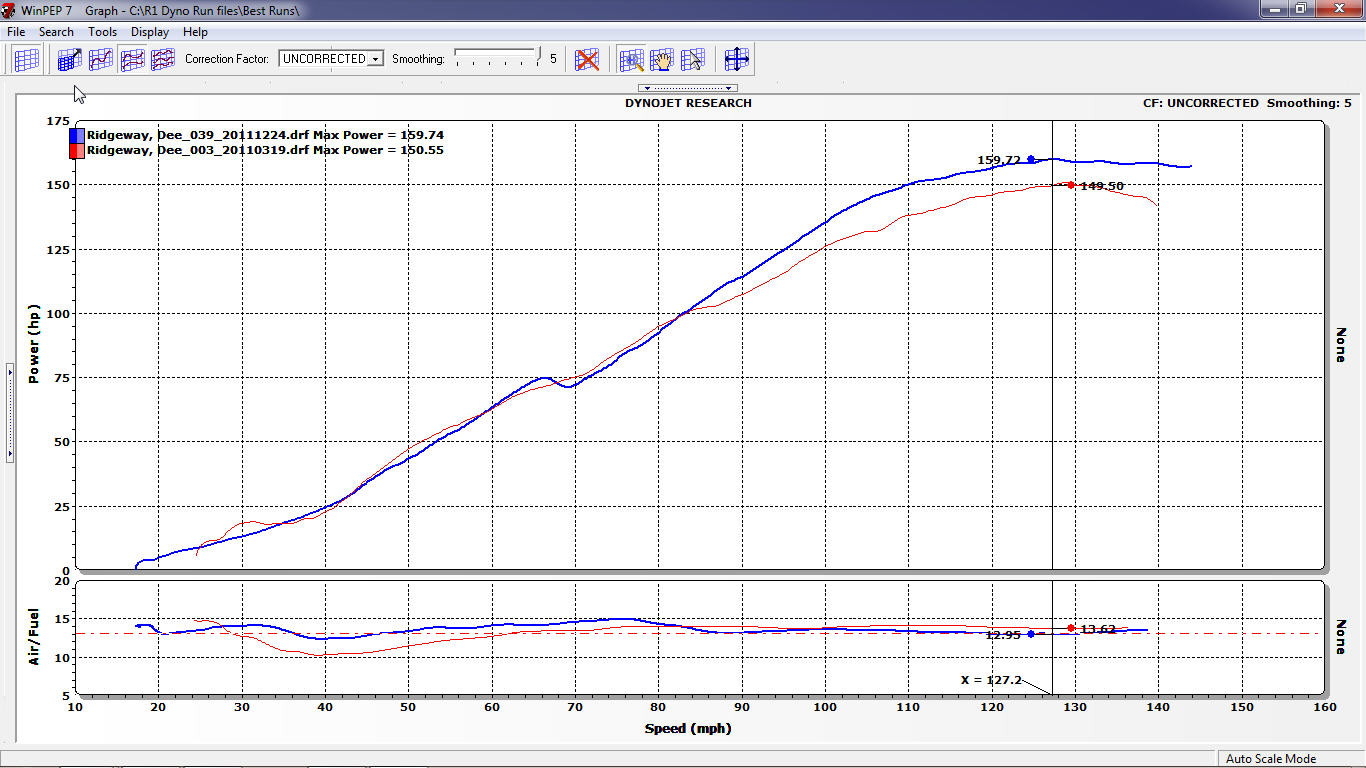Open the Correction Factor dropdown
1366x768 pixels.
[375, 59]
